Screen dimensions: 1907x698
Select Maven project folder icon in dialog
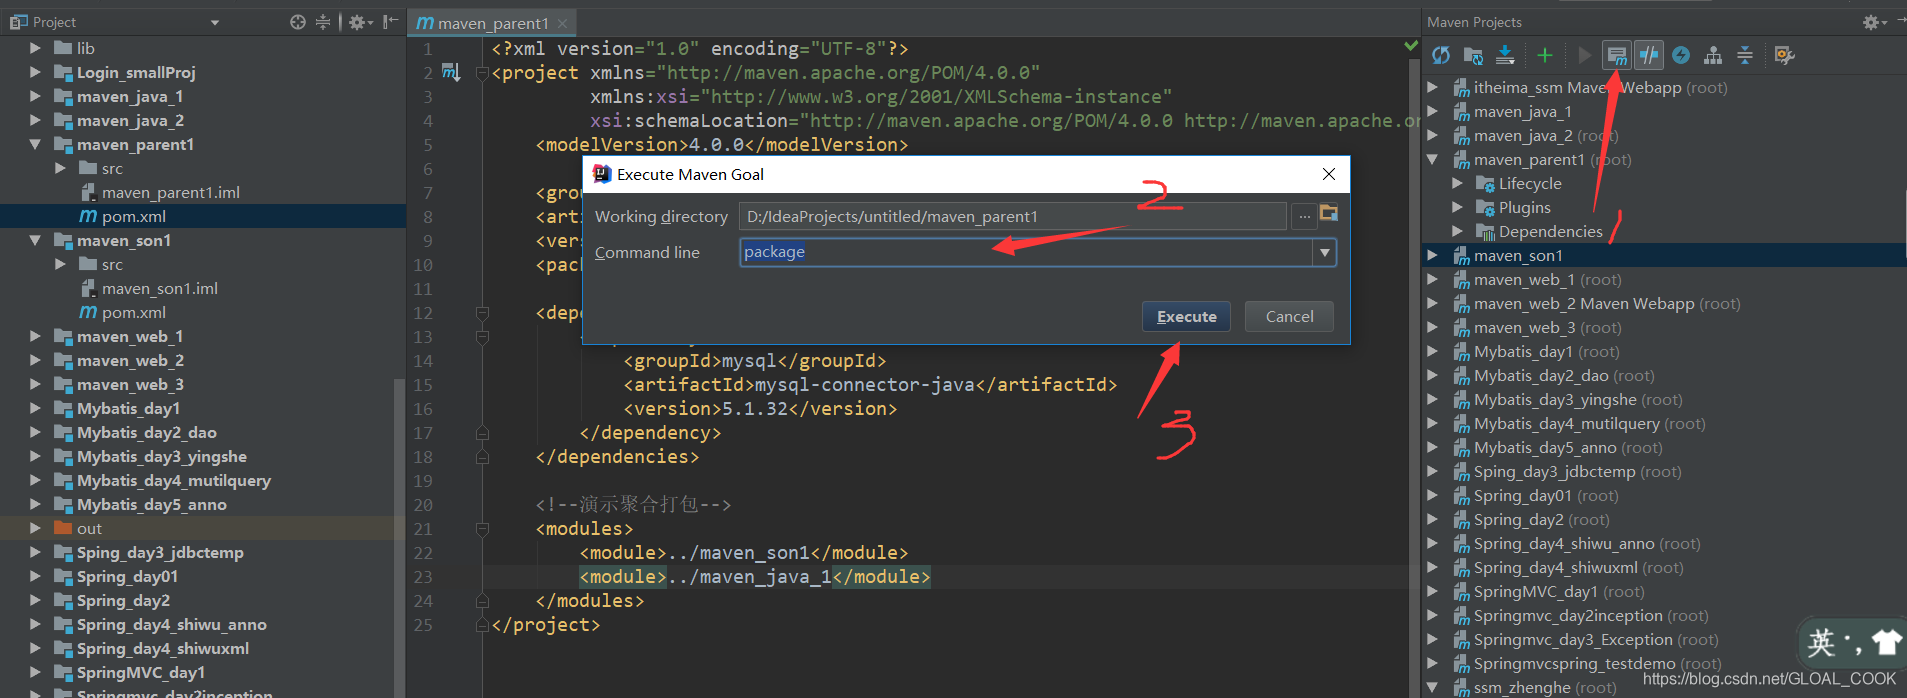click(x=1329, y=213)
